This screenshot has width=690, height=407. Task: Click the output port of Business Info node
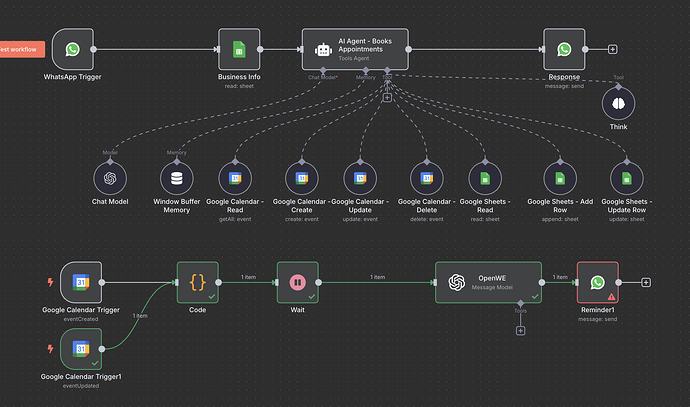260,49
